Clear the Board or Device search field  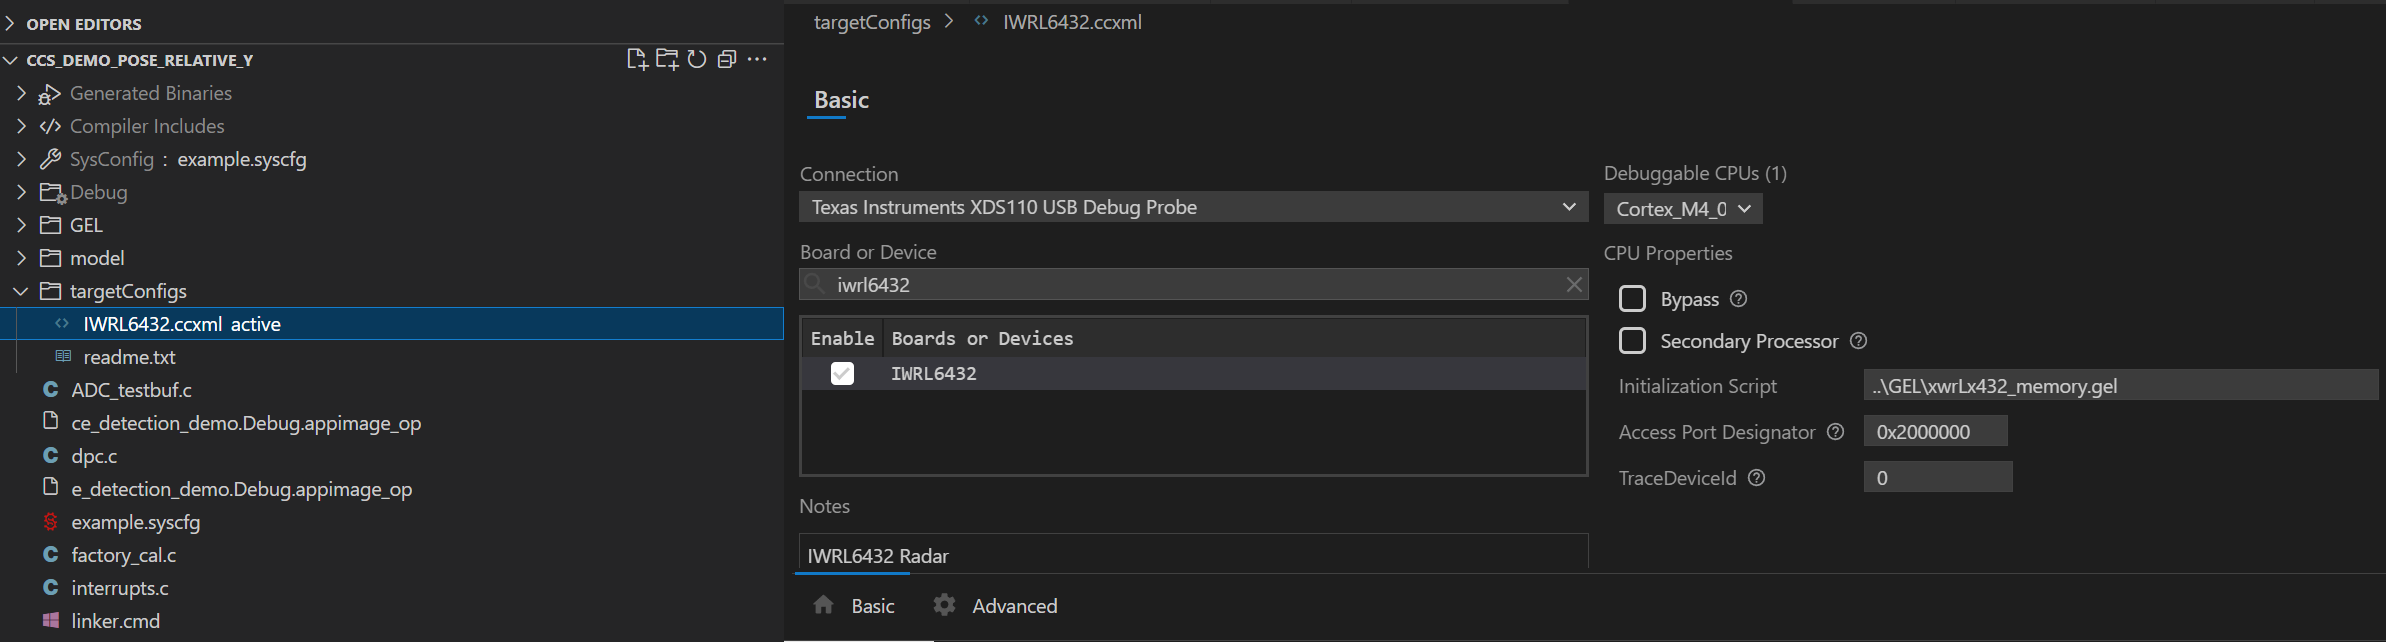point(1574,285)
